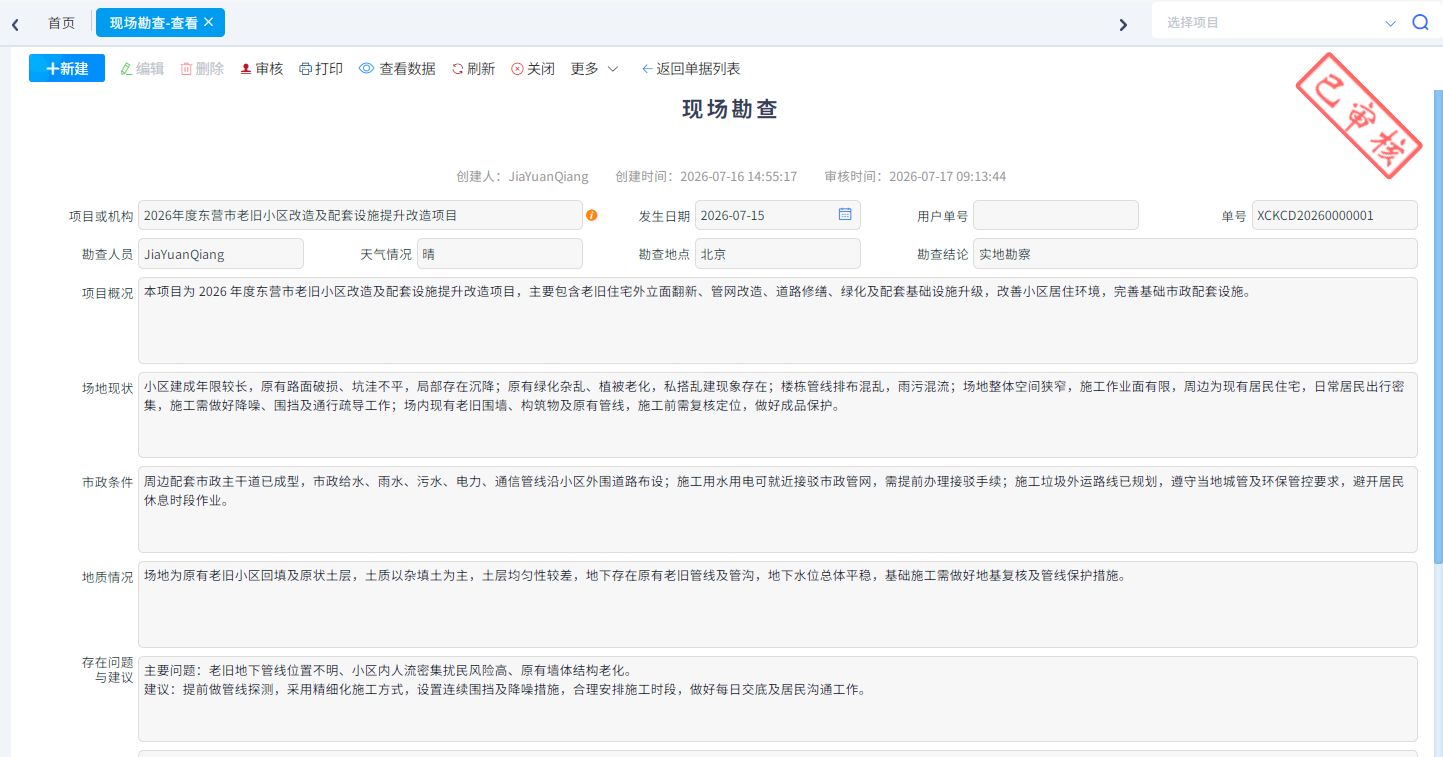Click the 创建人: JiaYuanQiang text

[522, 177]
